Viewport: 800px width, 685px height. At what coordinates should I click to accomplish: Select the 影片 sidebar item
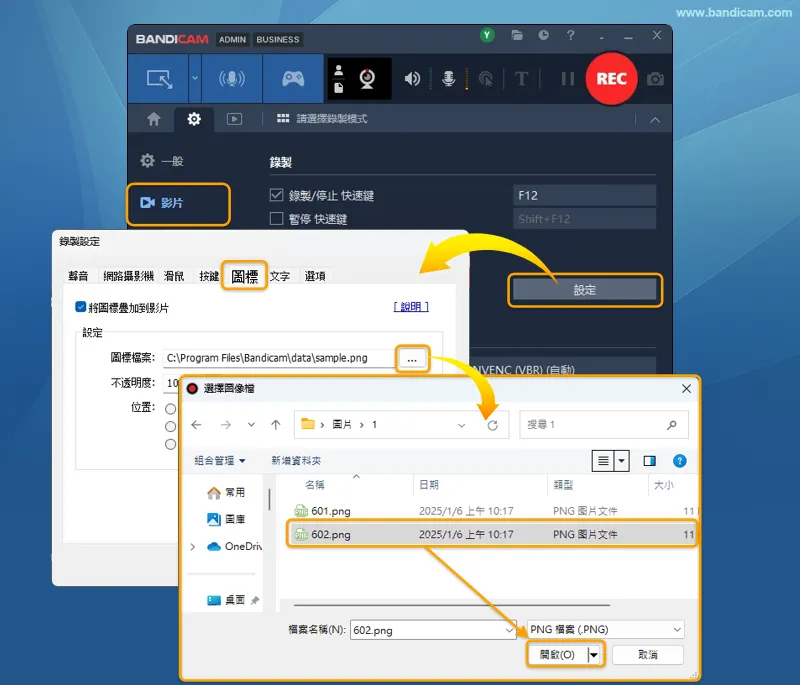178,204
